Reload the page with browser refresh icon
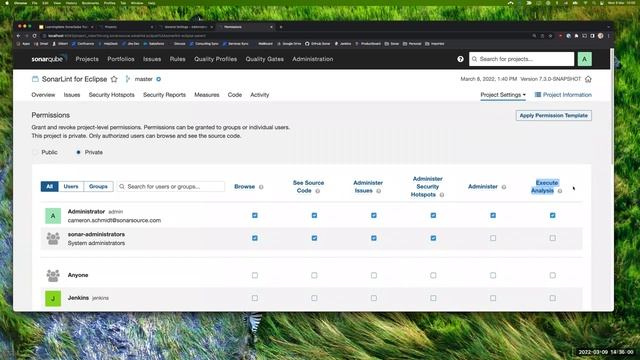This screenshot has height=360, width=640. [35, 36]
